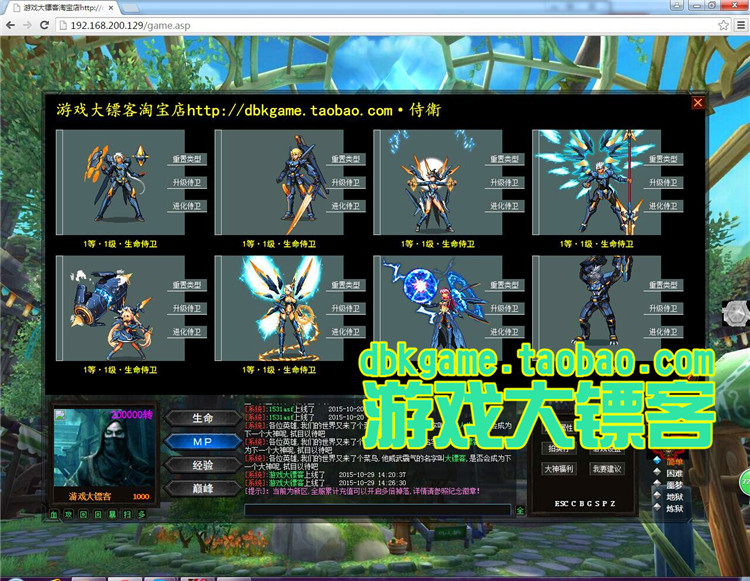Click 升级侍卫 for the white-haired shield guard

(x=187, y=183)
